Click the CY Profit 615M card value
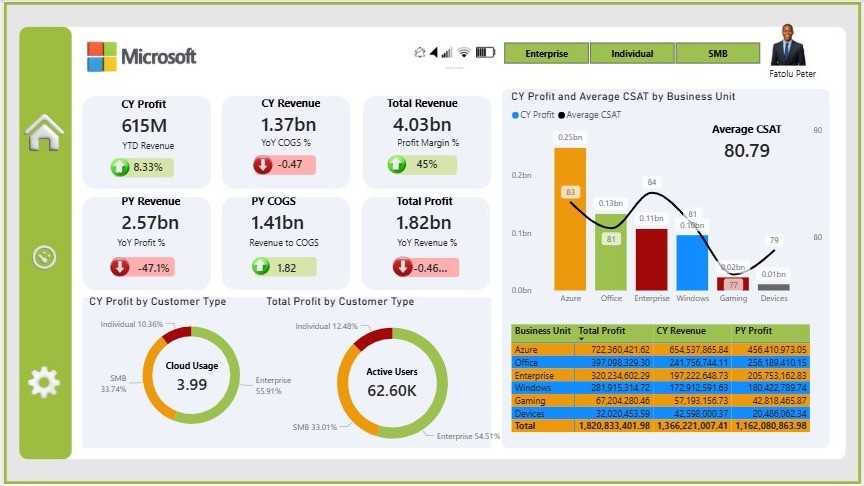Screen dimensions: 864x486 (x=144, y=126)
